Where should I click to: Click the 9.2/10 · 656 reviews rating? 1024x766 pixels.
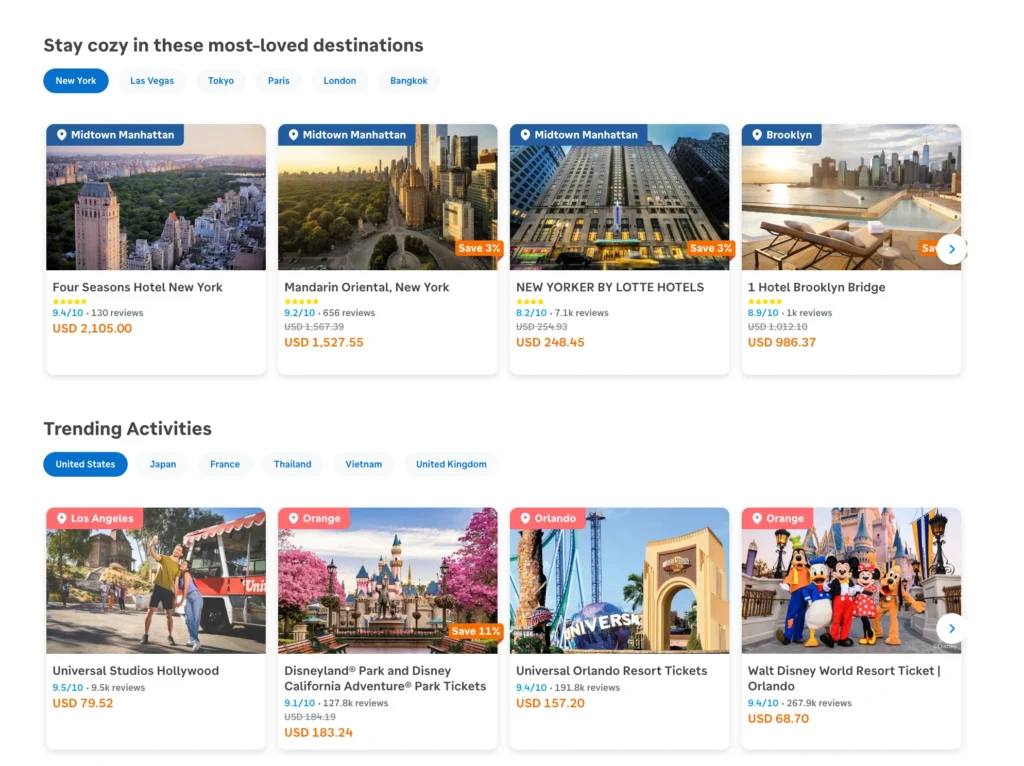[x=330, y=313]
